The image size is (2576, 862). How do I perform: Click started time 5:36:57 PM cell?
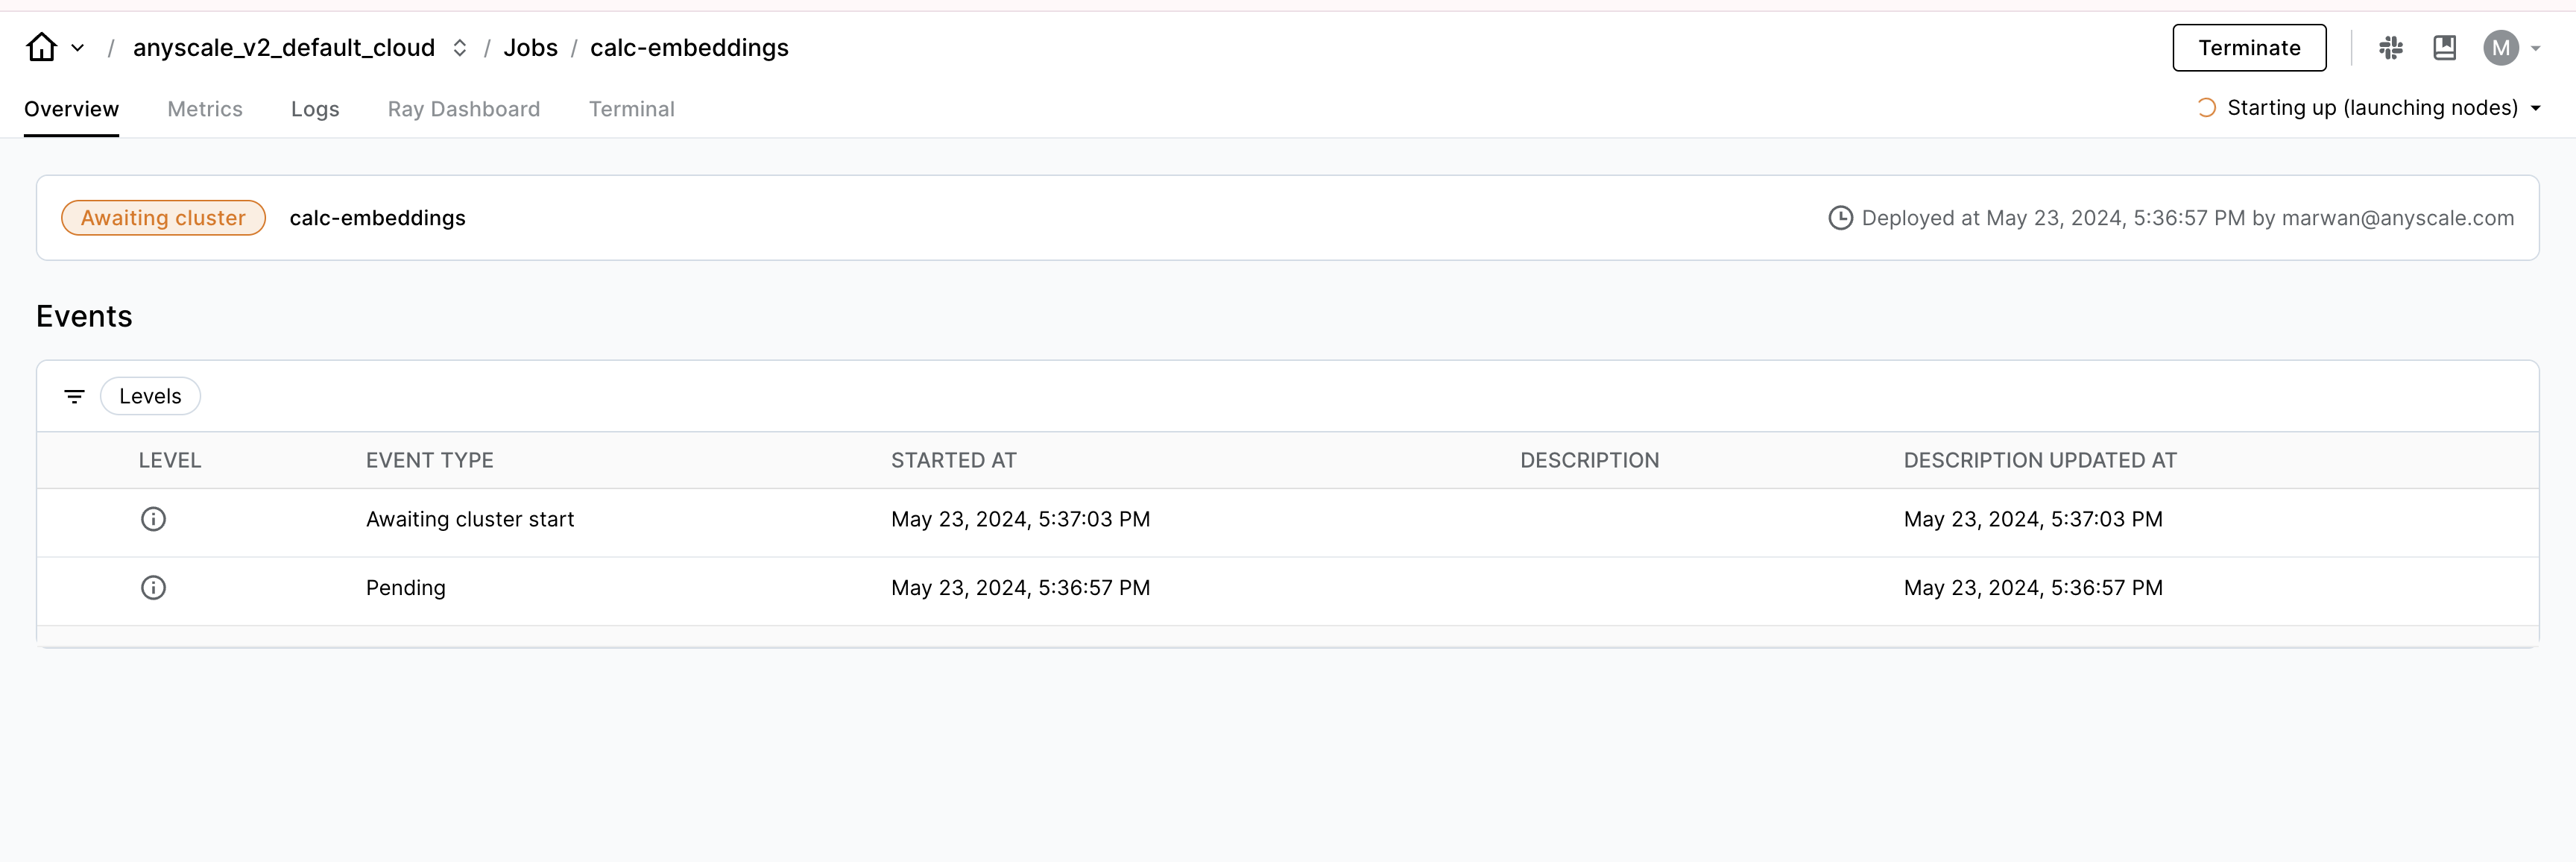[x=1021, y=588]
